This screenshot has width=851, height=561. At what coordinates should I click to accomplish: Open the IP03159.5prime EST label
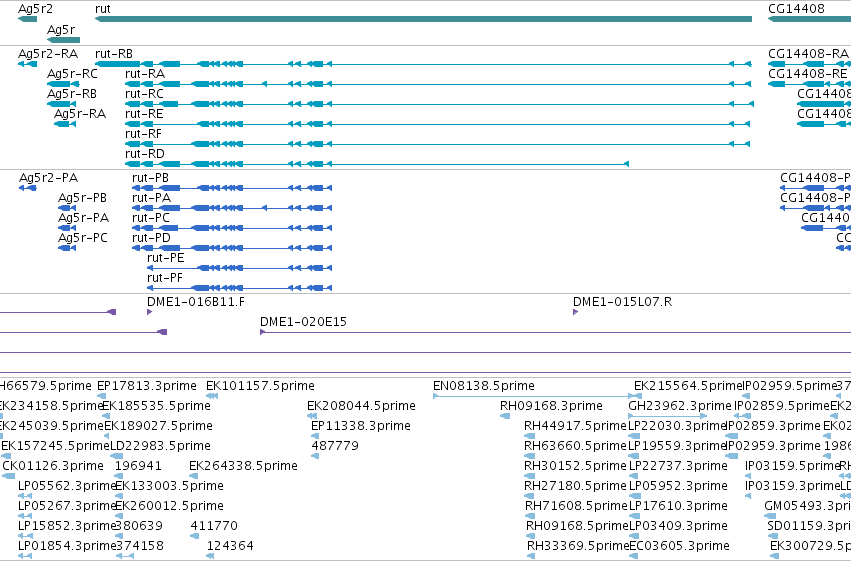click(x=792, y=467)
